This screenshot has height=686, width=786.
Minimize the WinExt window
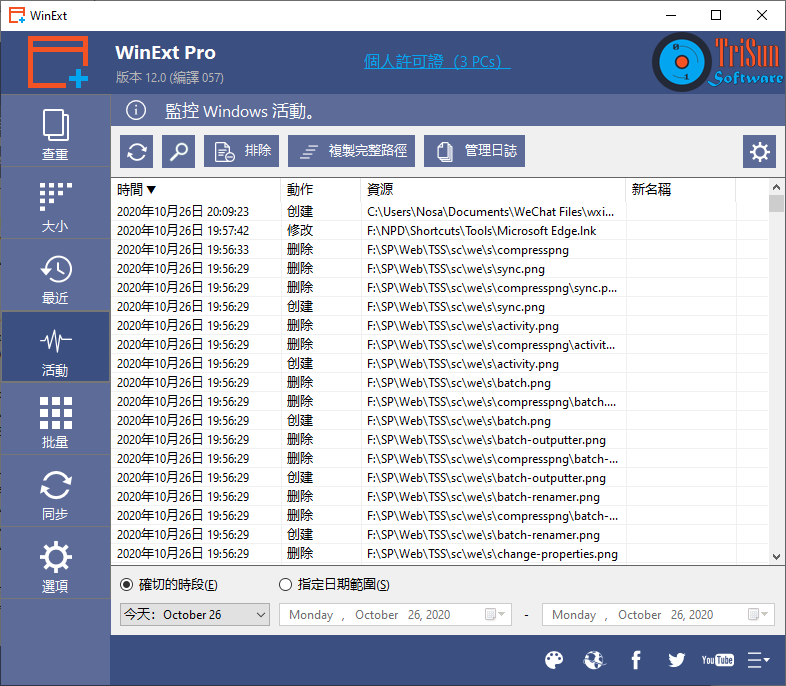[x=671, y=16]
